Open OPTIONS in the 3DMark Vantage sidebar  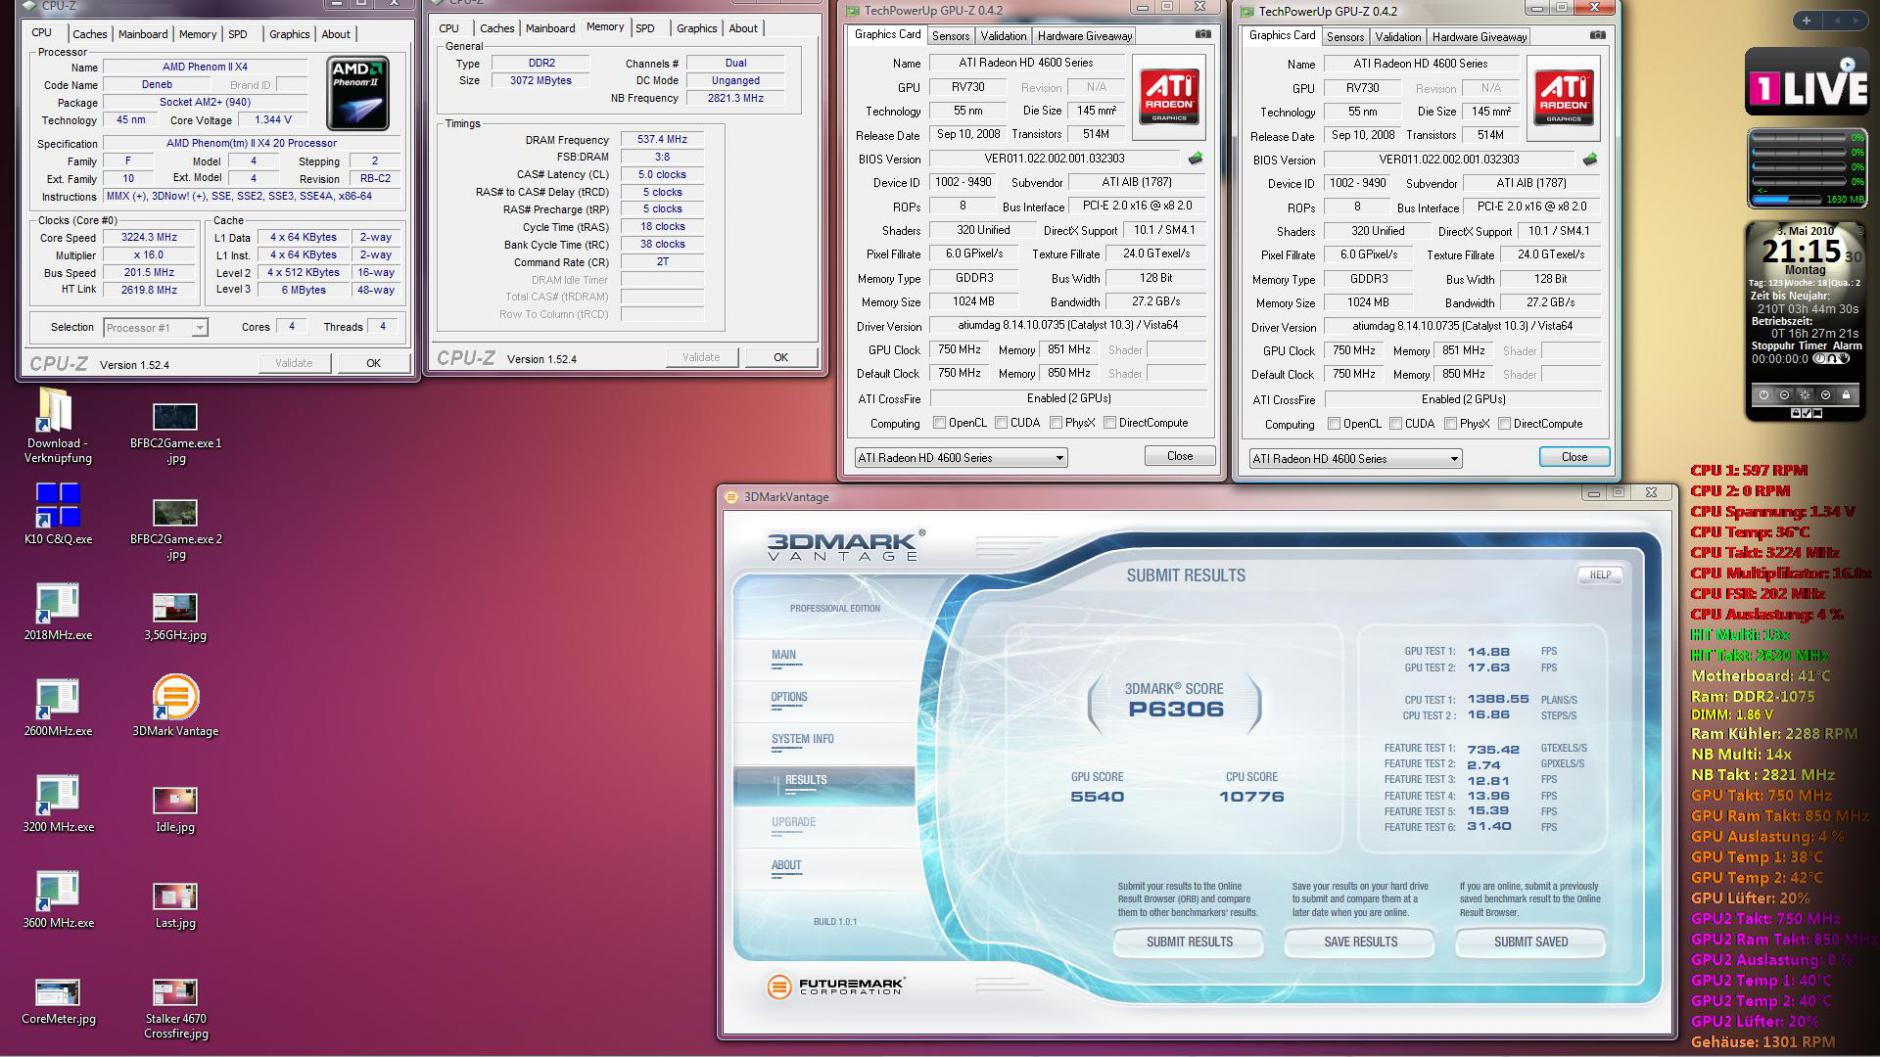pyautogui.click(x=789, y=698)
